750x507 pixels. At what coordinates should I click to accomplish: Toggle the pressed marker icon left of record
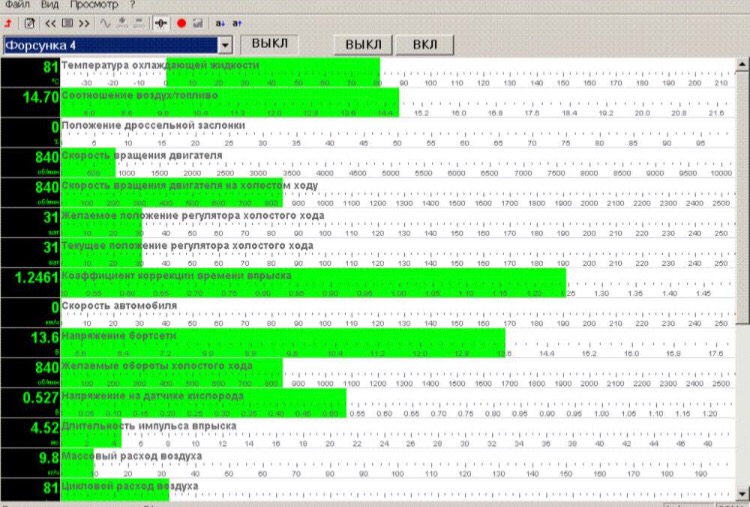pyautogui.click(x=162, y=22)
